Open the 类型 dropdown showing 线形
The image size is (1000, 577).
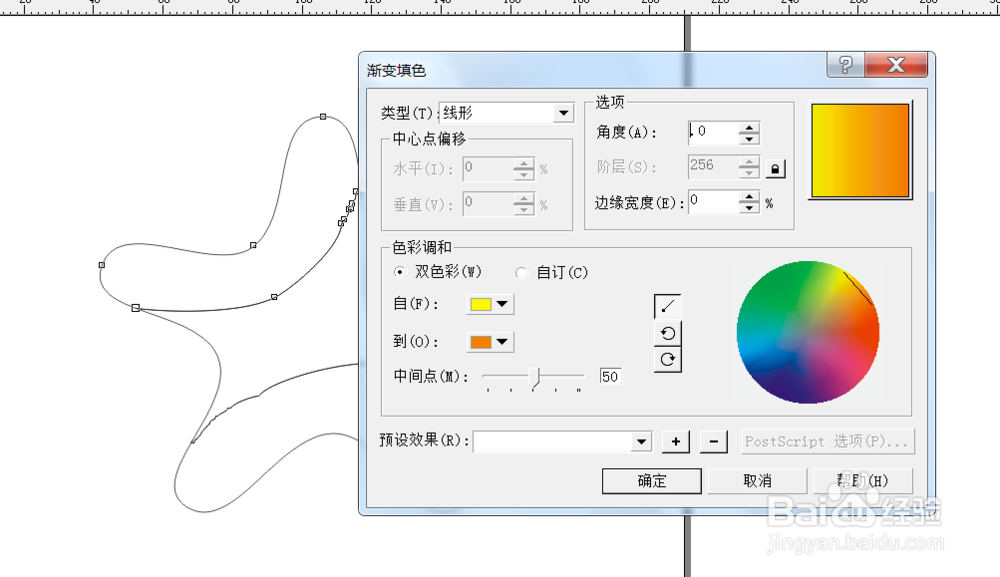click(563, 112)
